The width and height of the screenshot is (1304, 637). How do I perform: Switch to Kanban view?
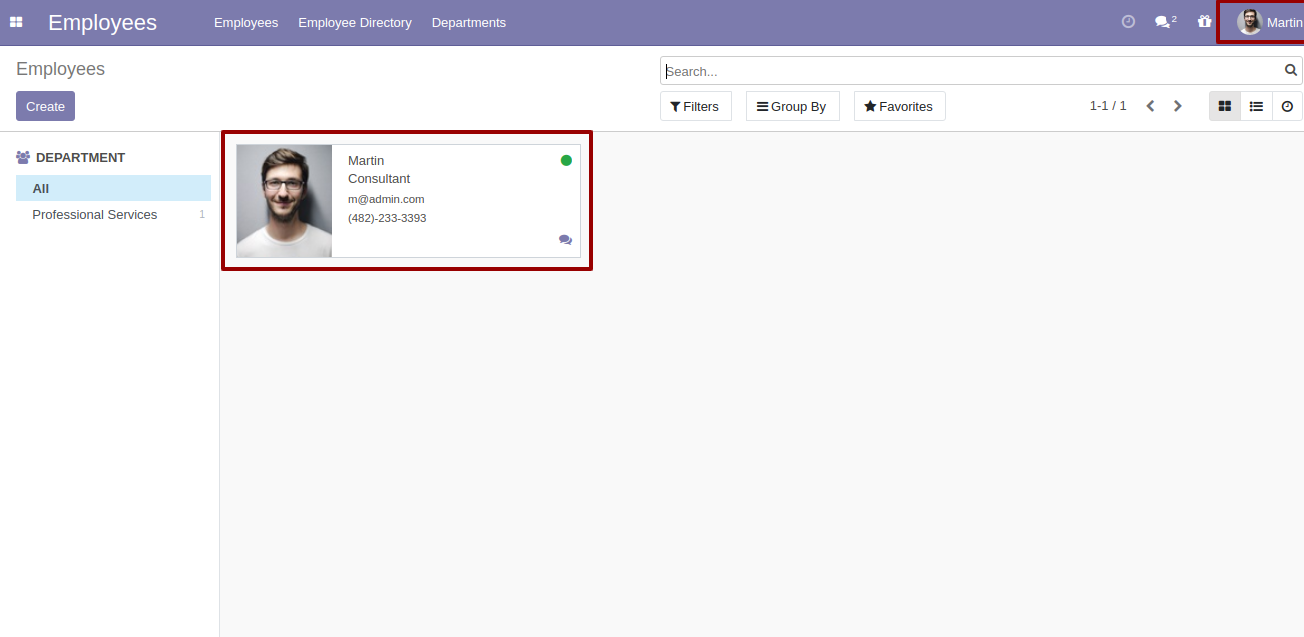(x=1224, y=106)
